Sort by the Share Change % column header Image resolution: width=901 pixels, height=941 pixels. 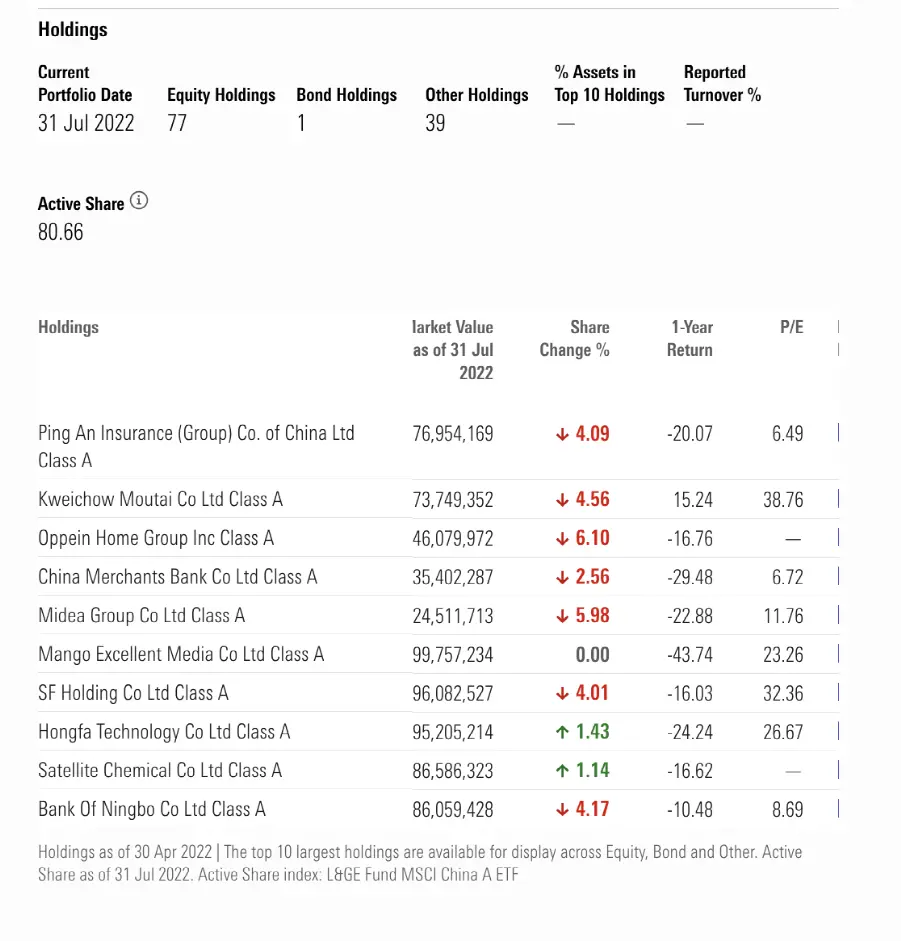point(574,338)
